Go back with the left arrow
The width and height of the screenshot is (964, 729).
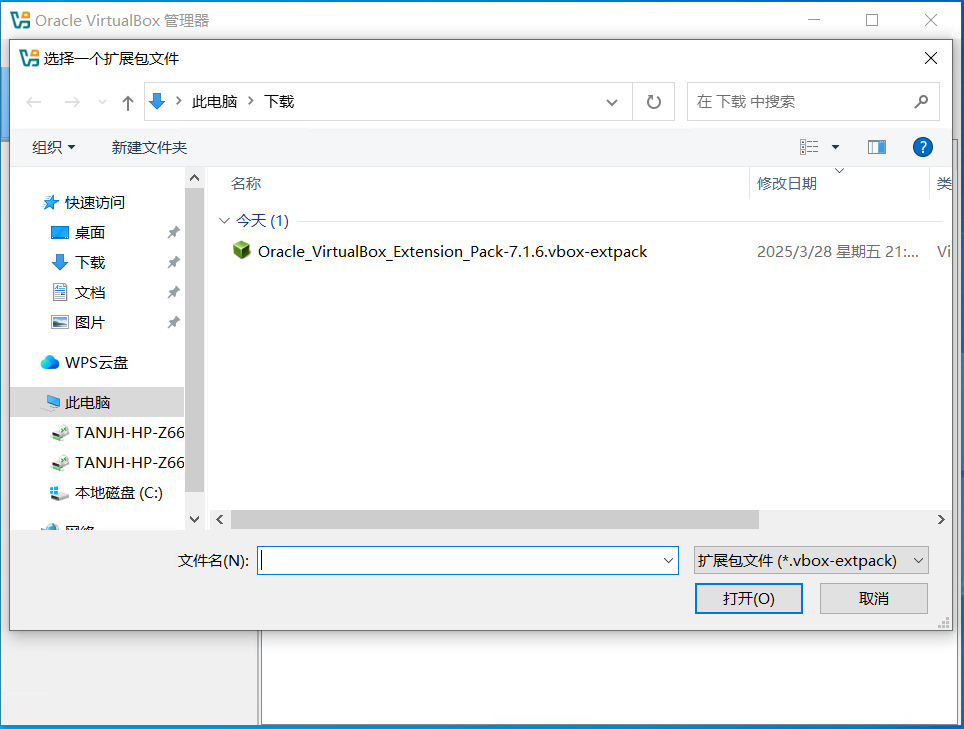pos(34,102)
